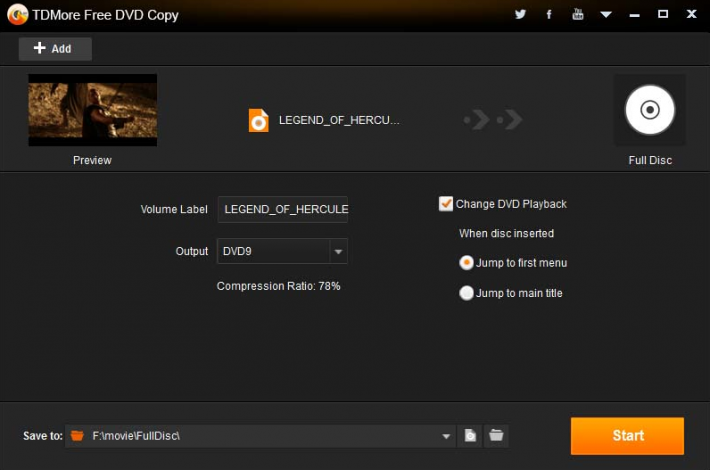Click the Full Disc mode icon
Viewport: 710px width, 470px height.
coord(650,110)
